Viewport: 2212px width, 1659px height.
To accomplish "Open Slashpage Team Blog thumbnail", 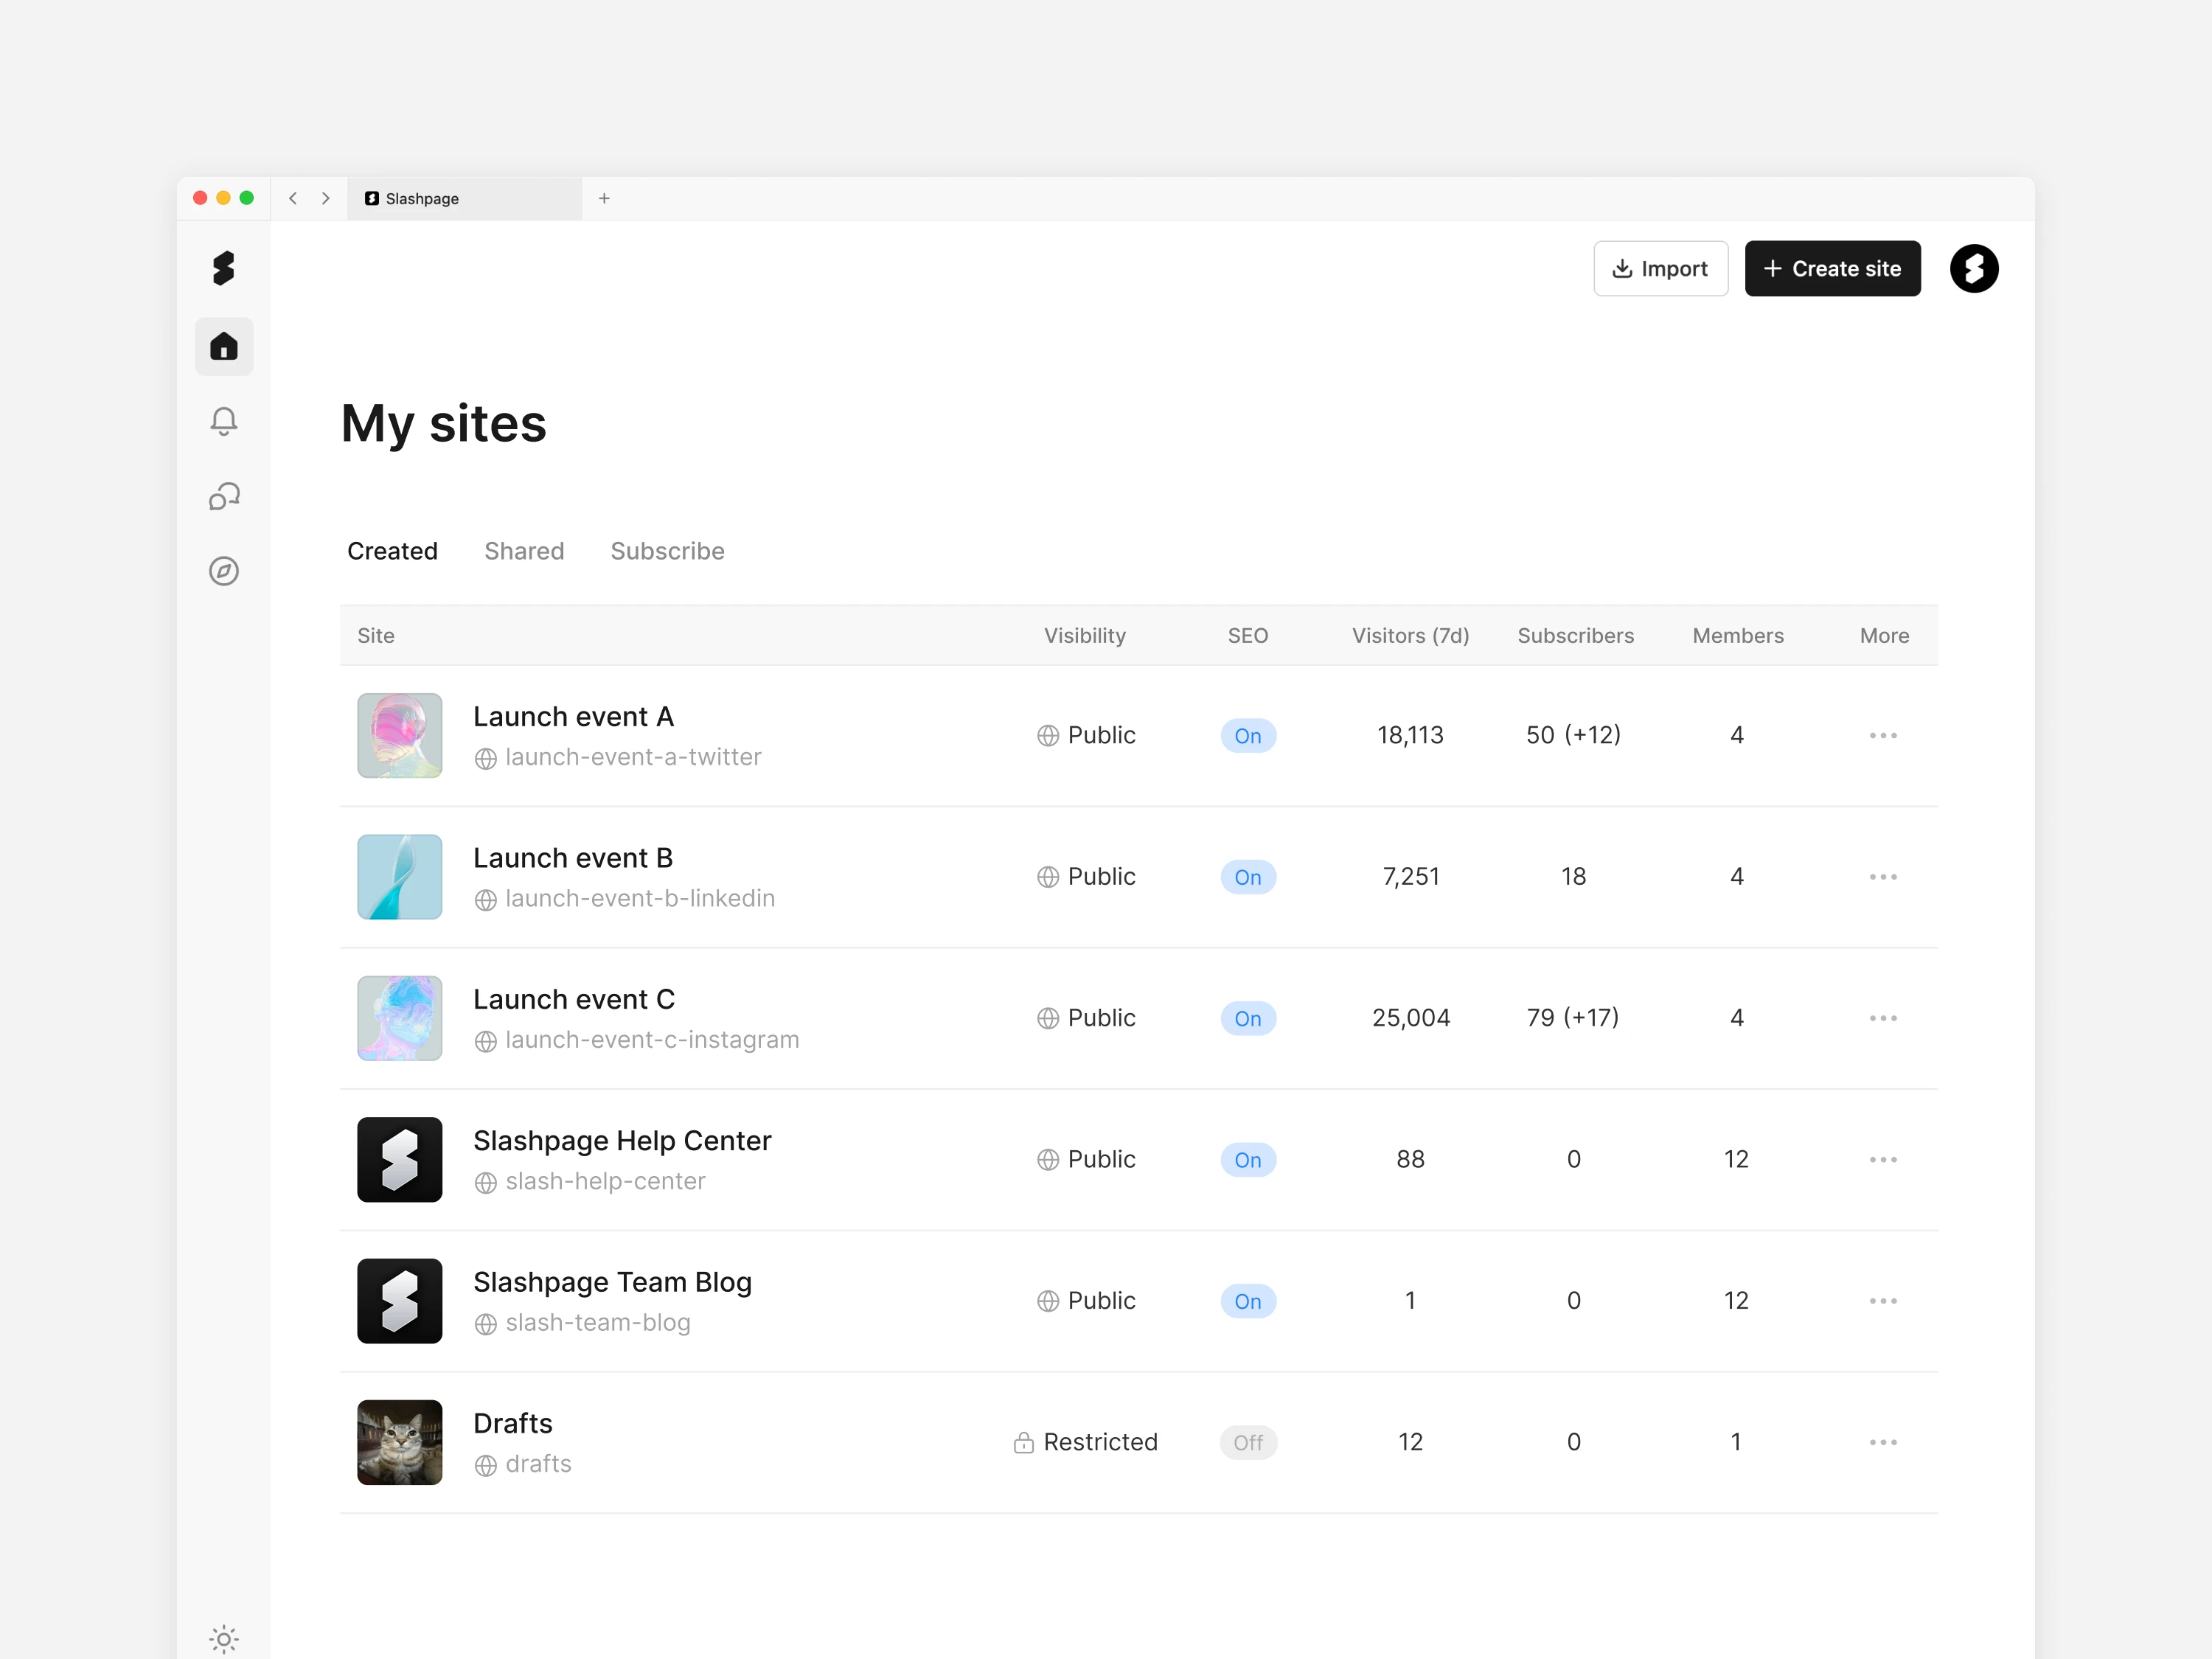I will point(400,1301).
